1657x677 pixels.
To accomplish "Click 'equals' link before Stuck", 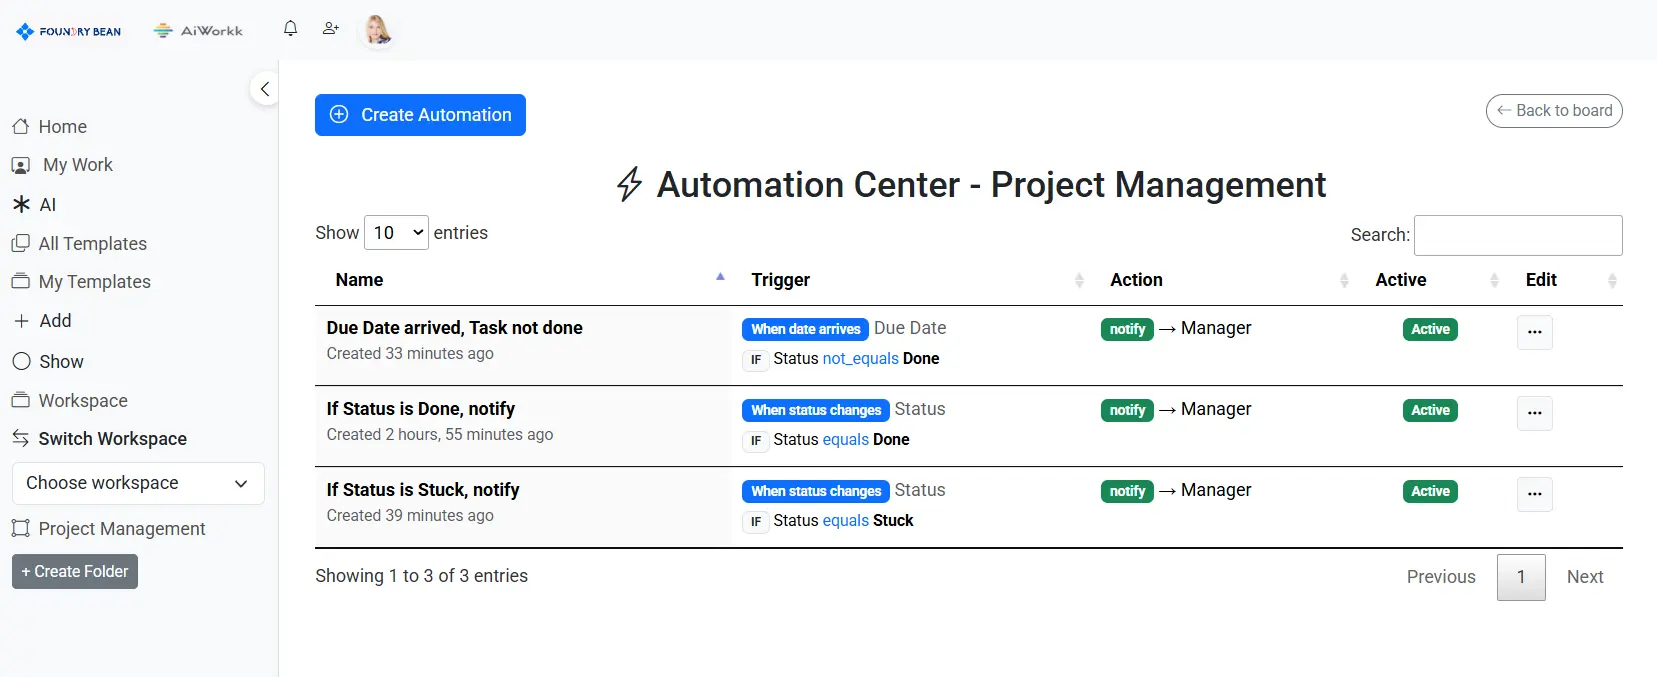I will (x=845, y=521).
